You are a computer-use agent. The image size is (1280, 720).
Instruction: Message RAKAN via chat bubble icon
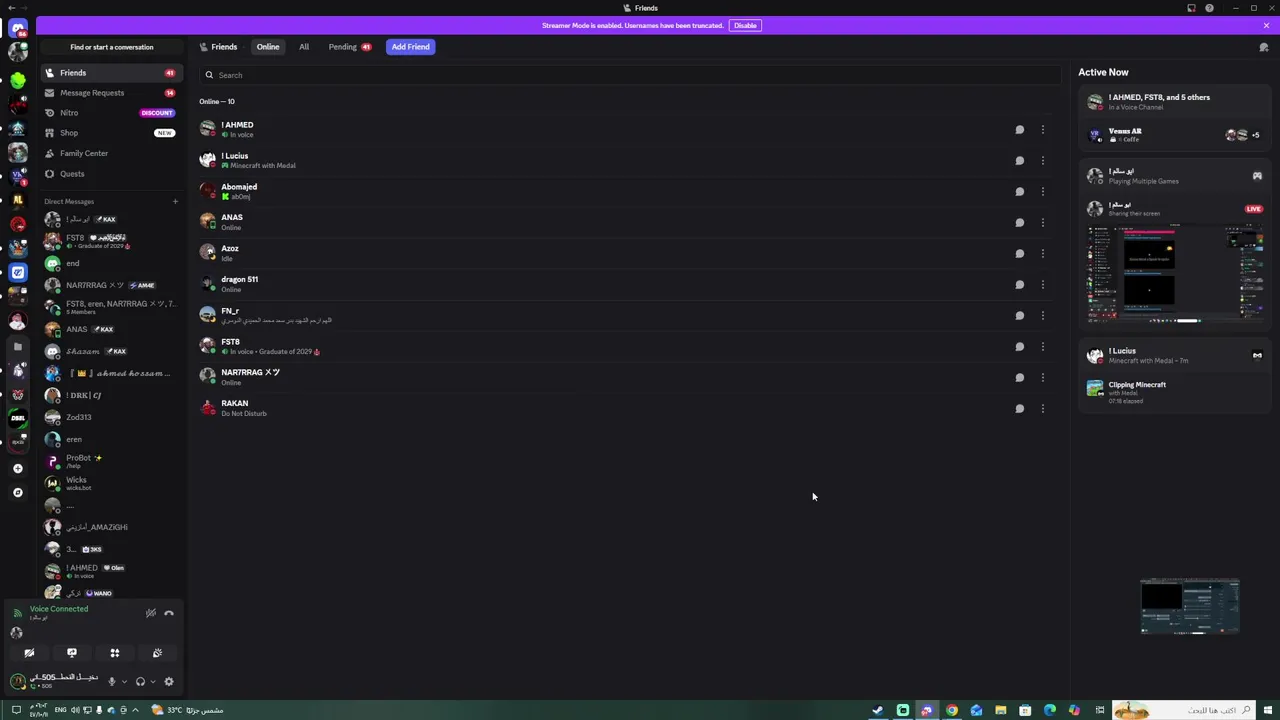coord(1019,408)
